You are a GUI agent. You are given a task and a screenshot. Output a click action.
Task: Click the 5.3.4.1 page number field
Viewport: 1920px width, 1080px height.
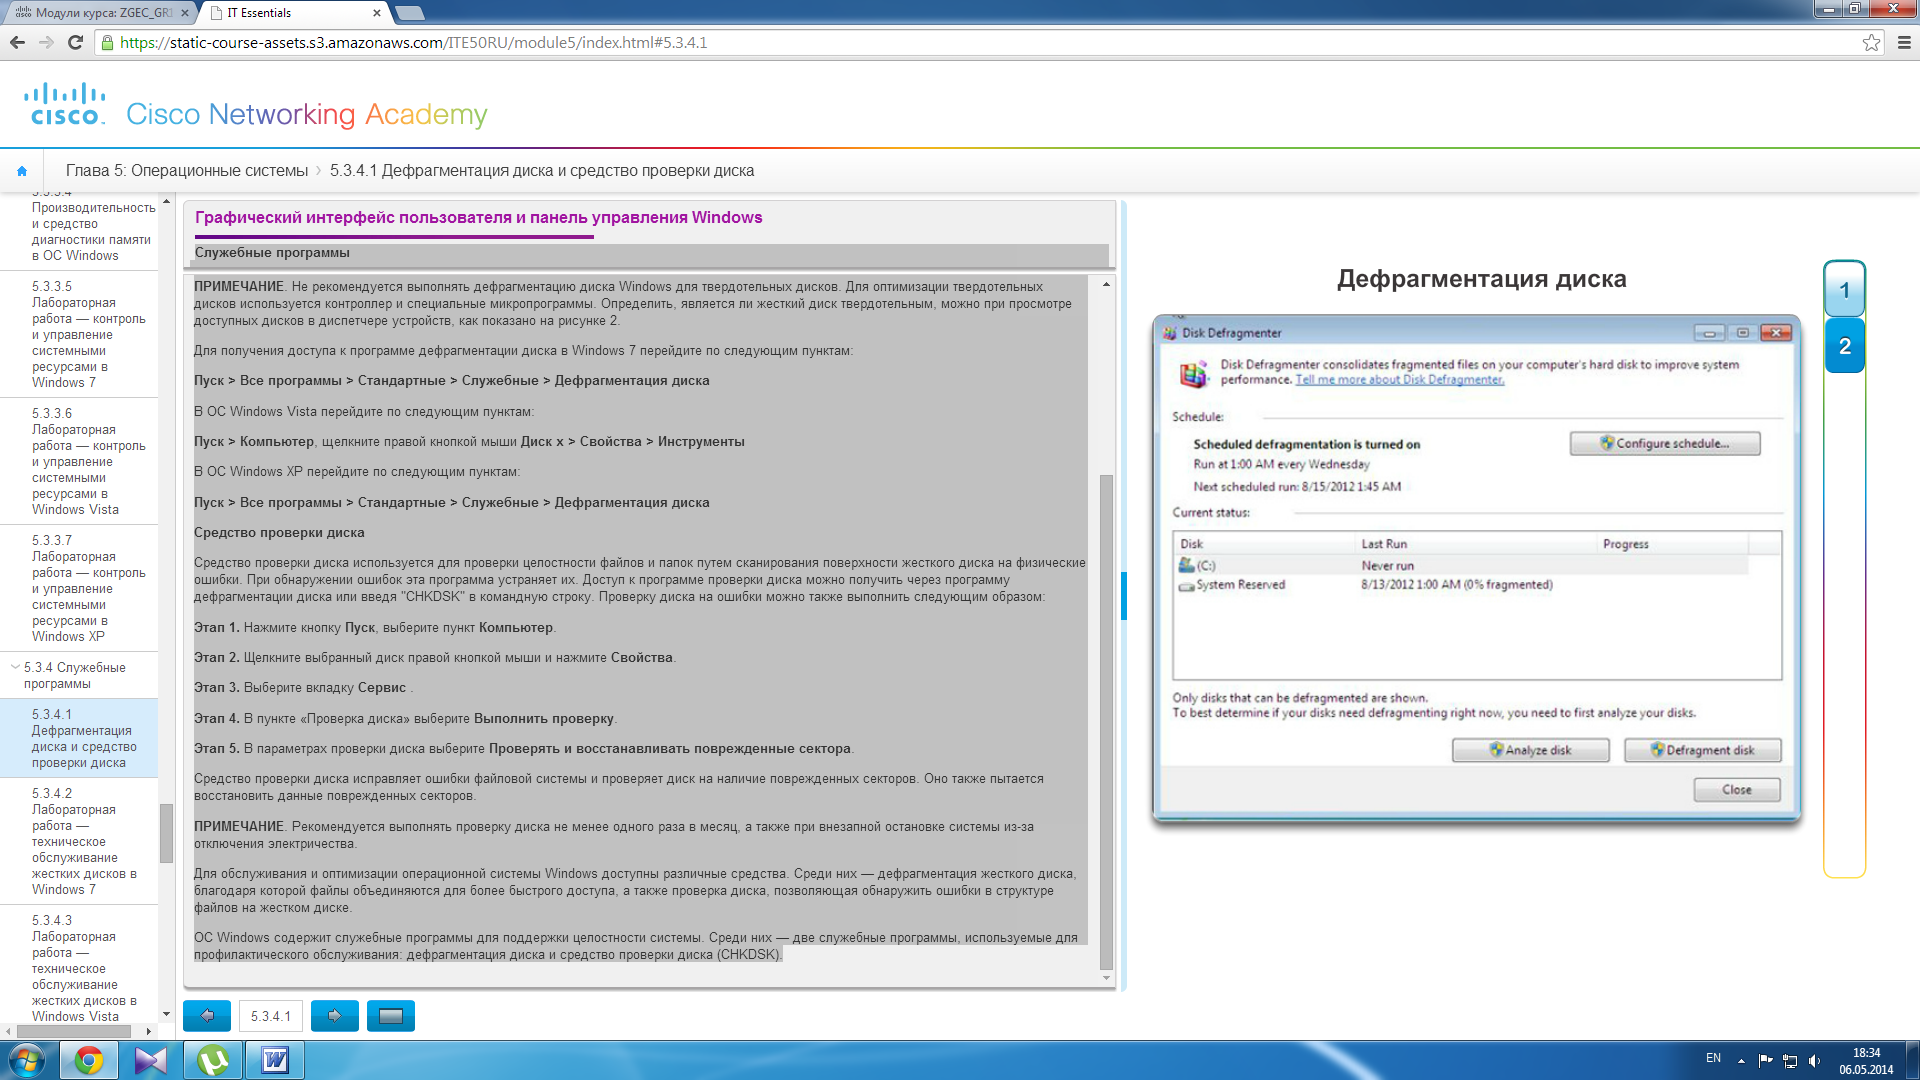point(271,1016)
